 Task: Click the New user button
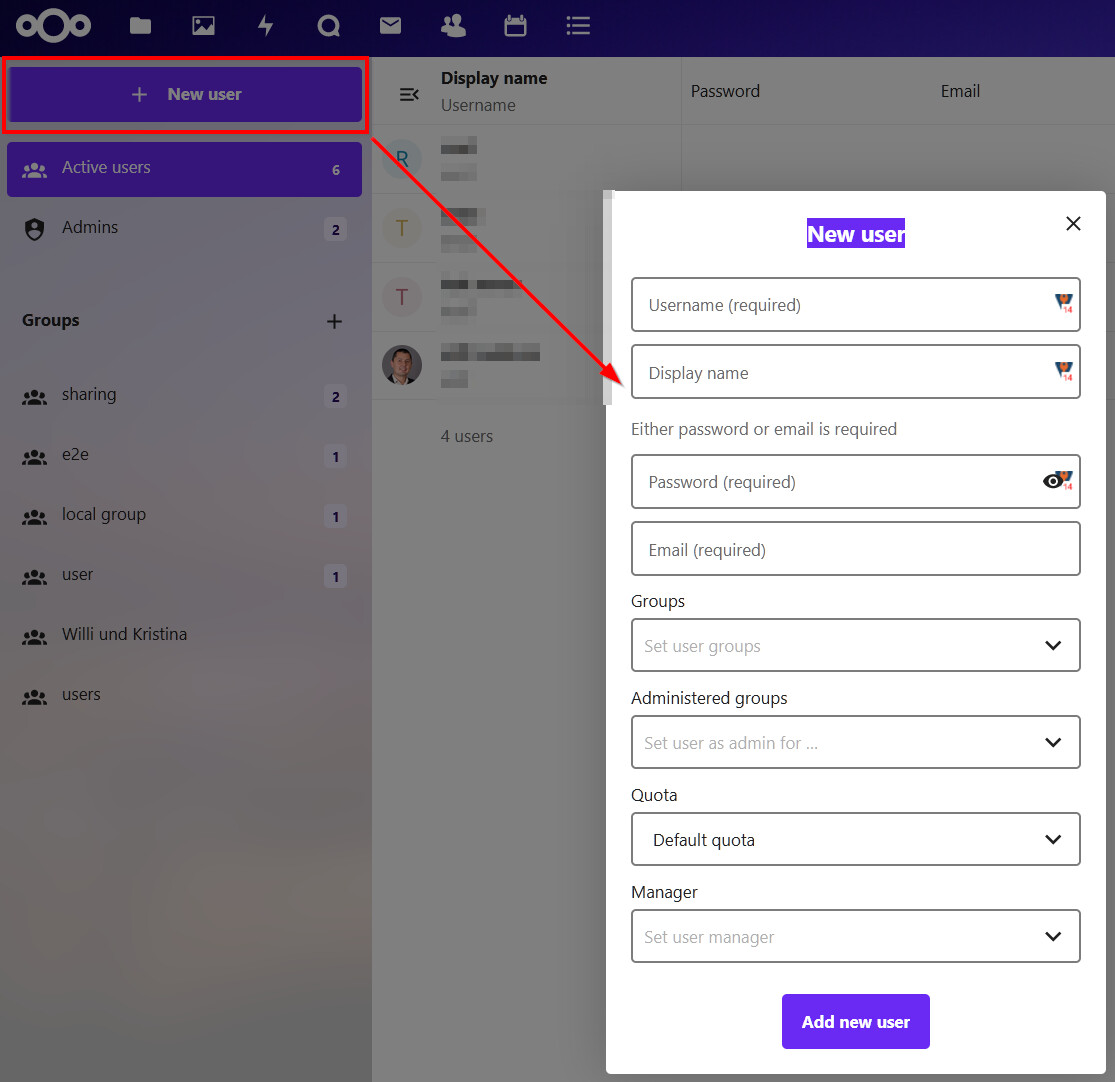(x=184, y=94)
